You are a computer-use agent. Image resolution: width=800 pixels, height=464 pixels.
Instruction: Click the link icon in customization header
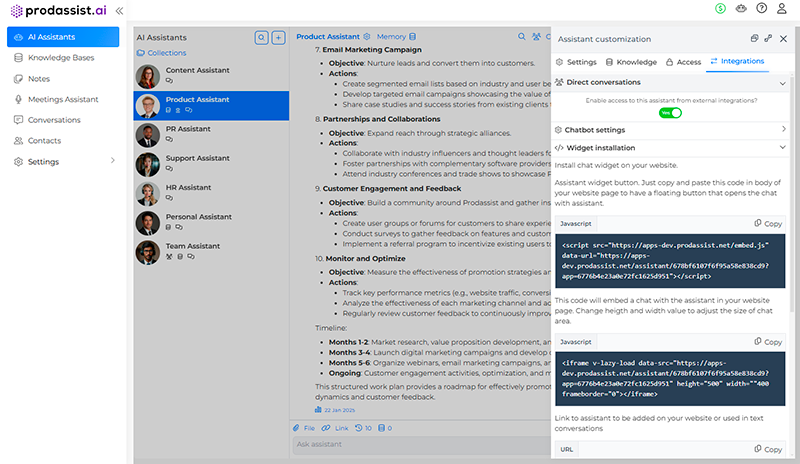tap(768, 38)
